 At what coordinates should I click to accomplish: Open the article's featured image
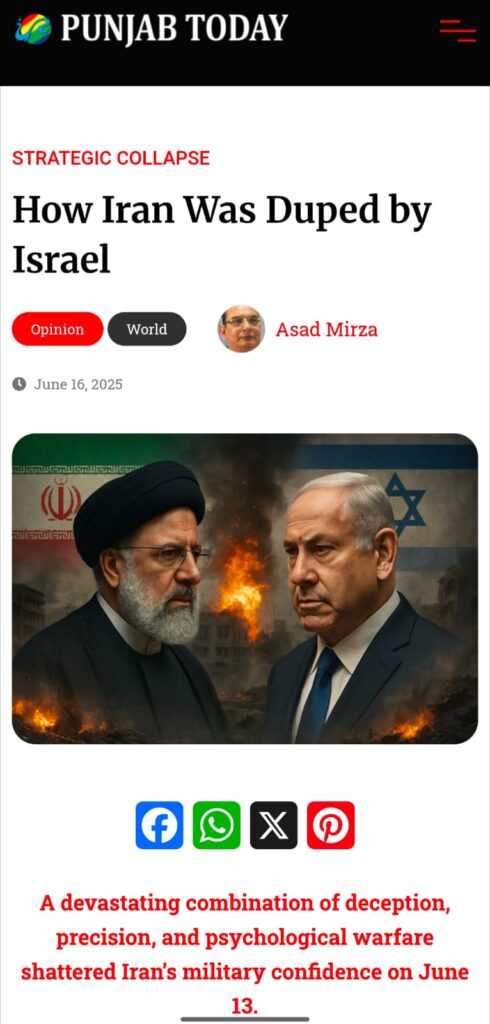tap(245, 588)
